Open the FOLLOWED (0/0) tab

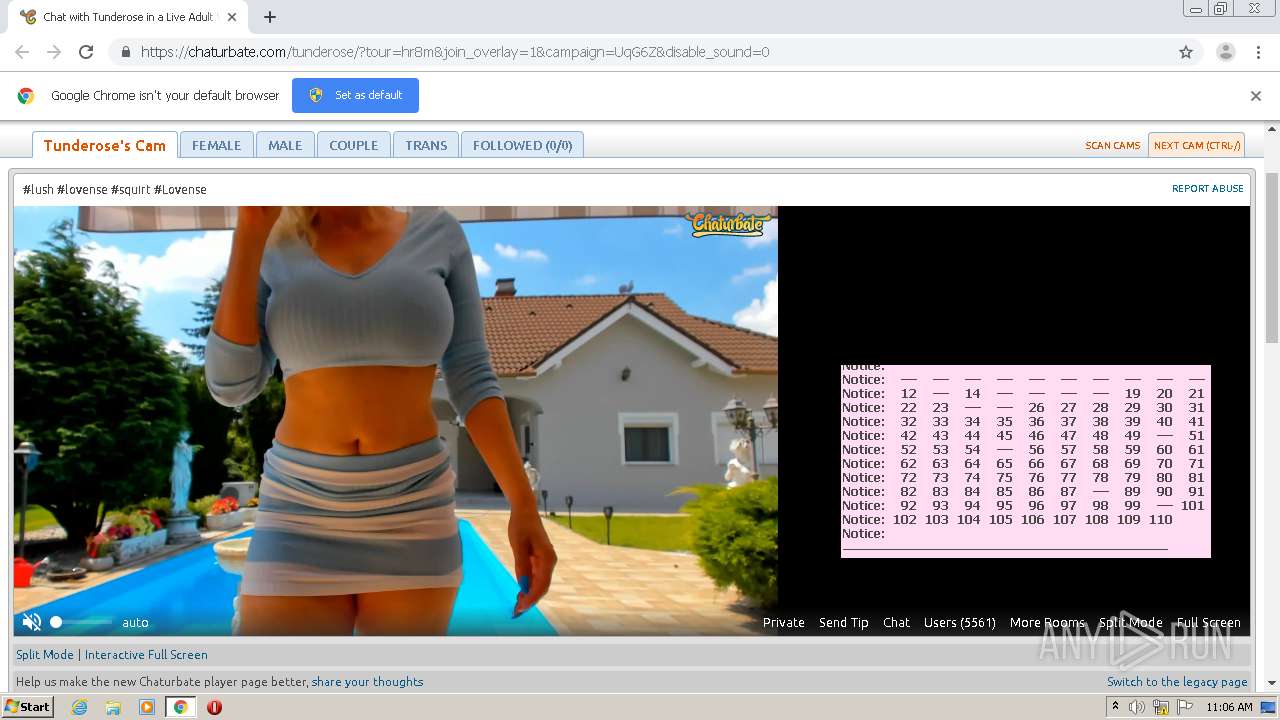(x=522, y=145)
